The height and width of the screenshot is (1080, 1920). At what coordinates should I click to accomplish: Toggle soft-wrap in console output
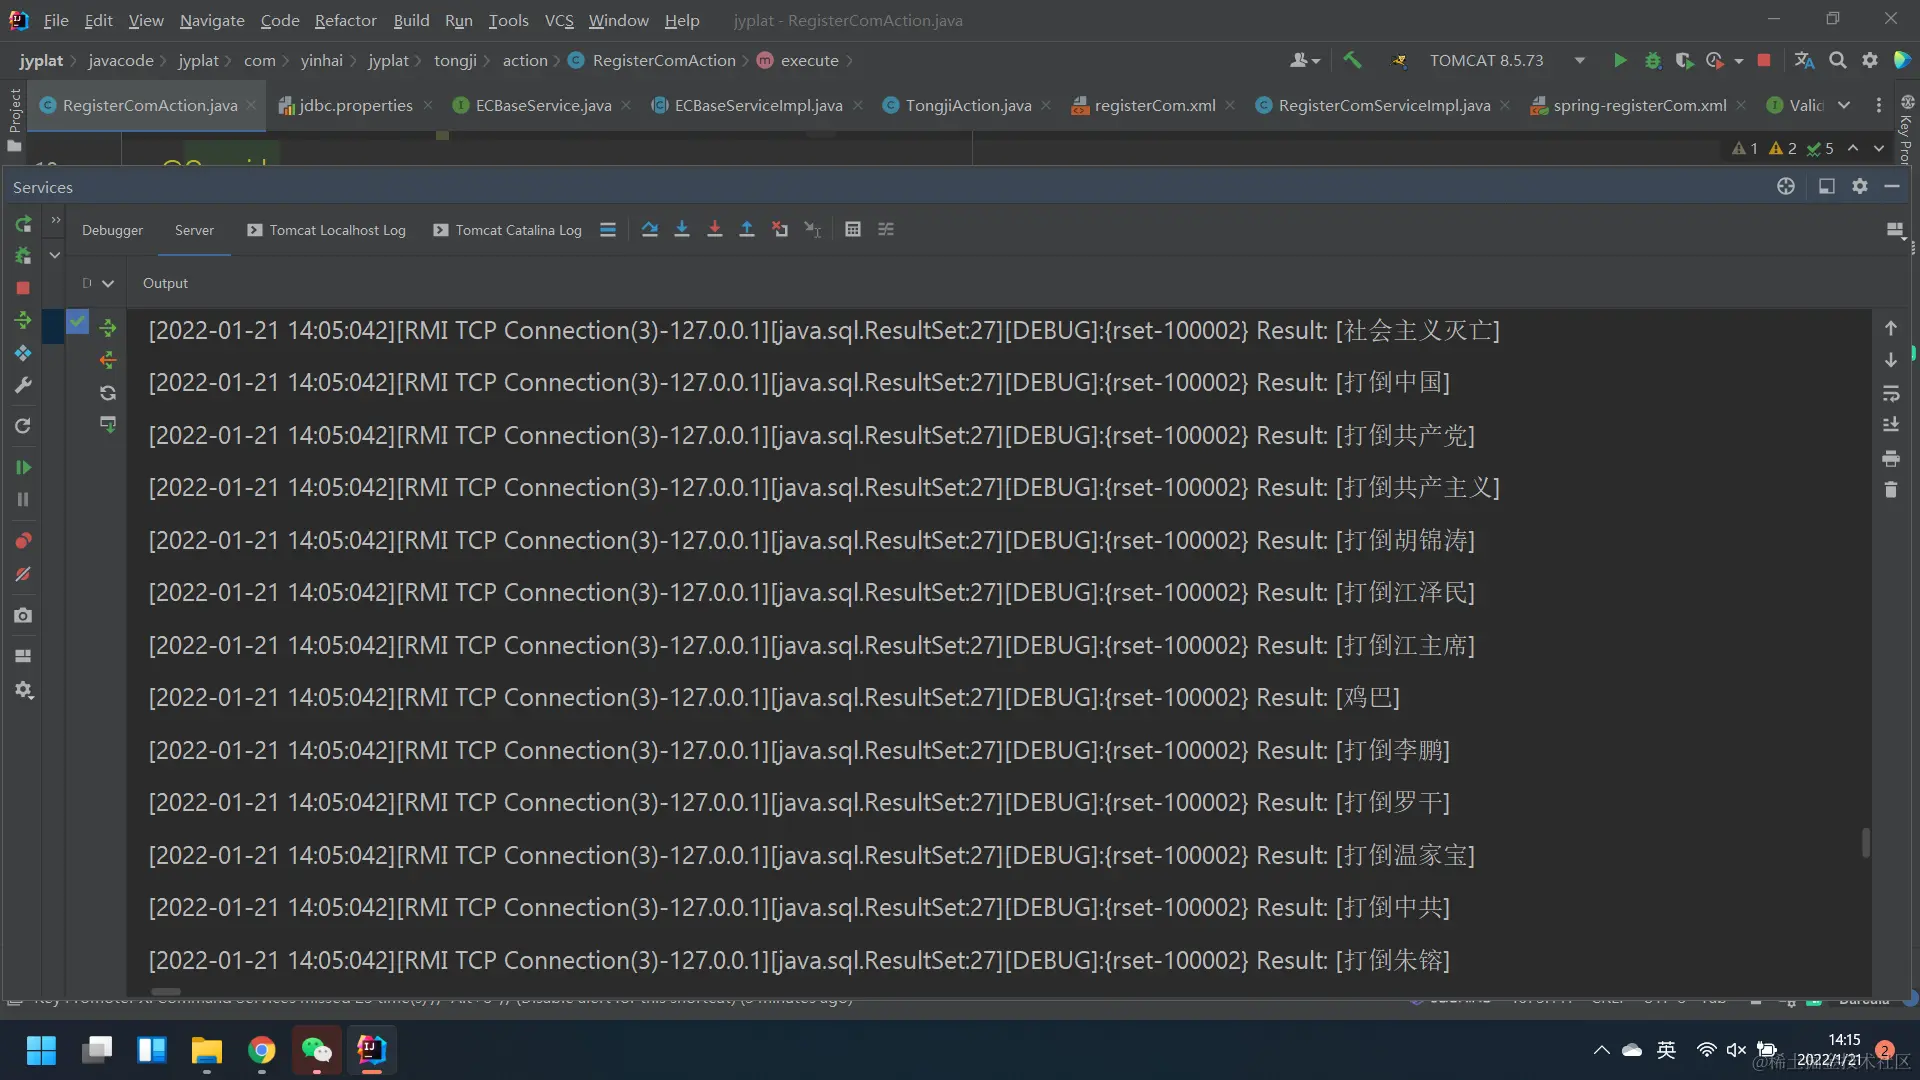(x=1890, y=393)
